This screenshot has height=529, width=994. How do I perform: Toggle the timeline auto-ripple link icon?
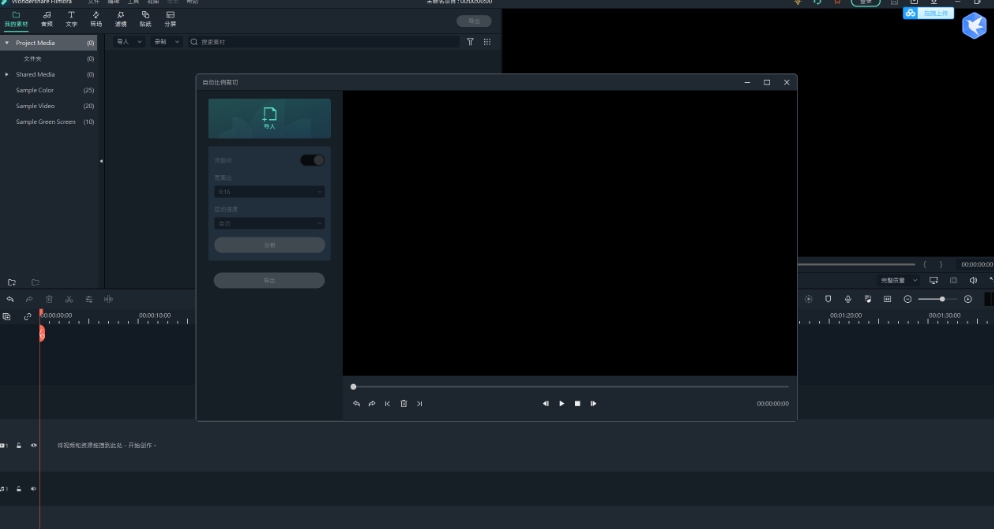(27, 317)
